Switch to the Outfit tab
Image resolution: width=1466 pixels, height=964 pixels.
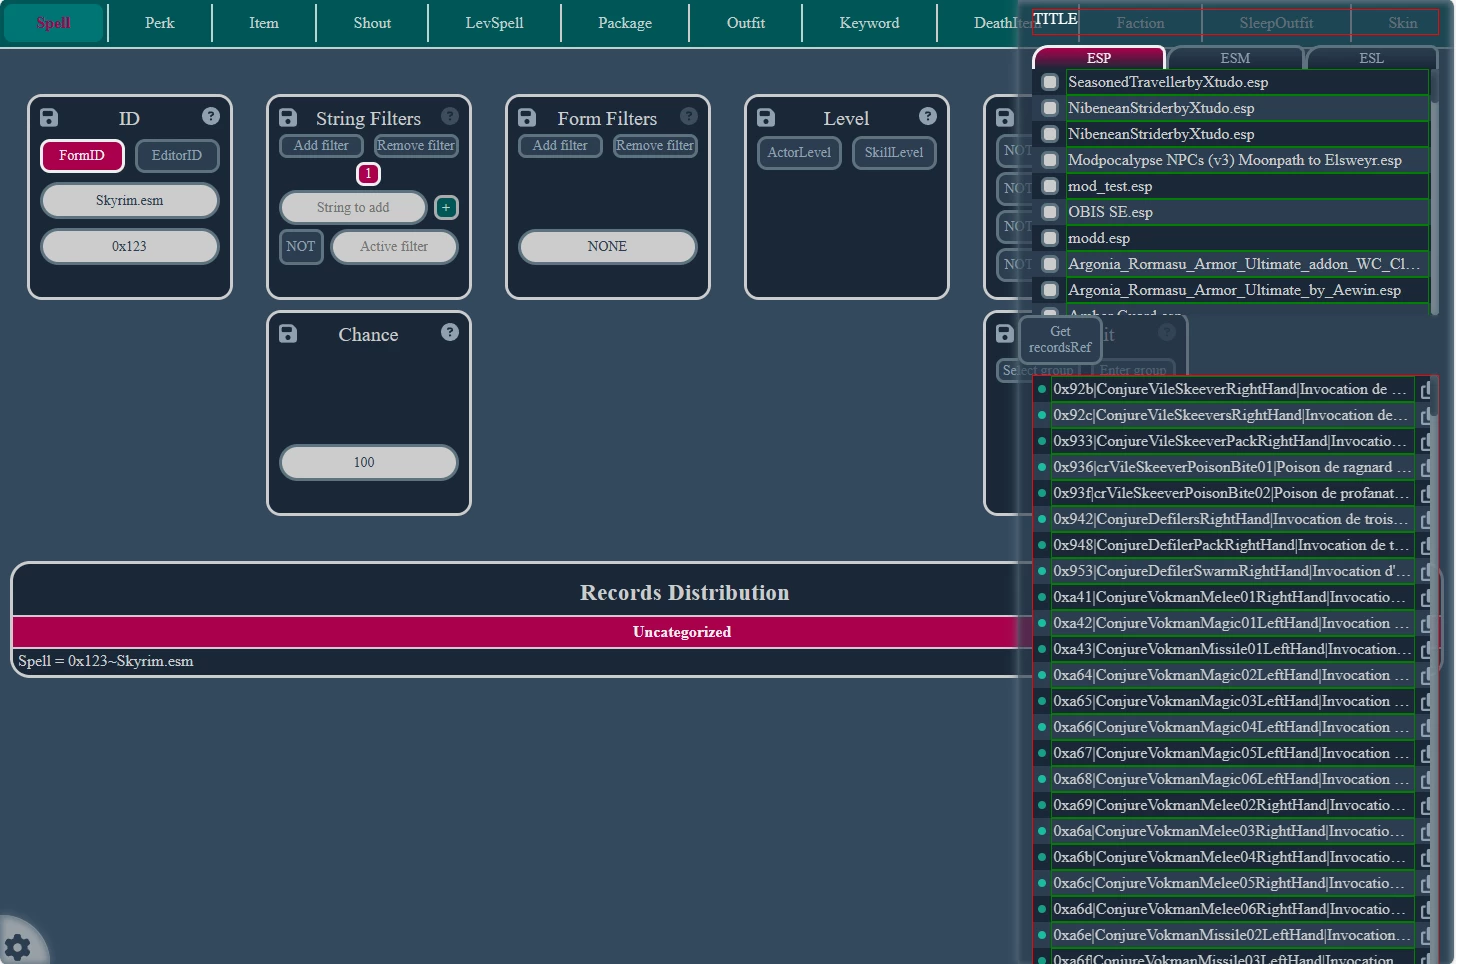tap(746, 23)
